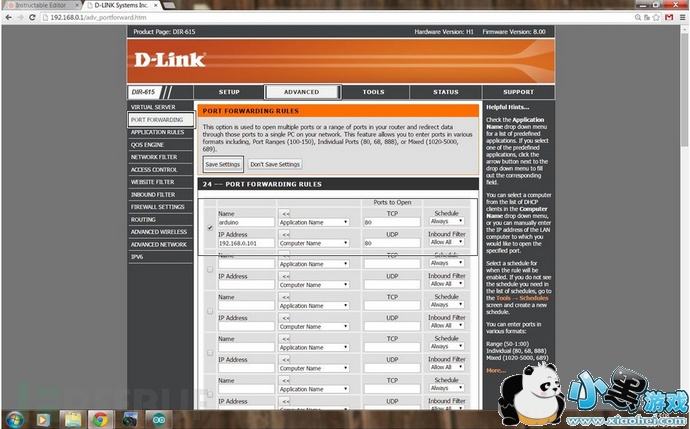Click the browser address bar URL

click(98, 18)
